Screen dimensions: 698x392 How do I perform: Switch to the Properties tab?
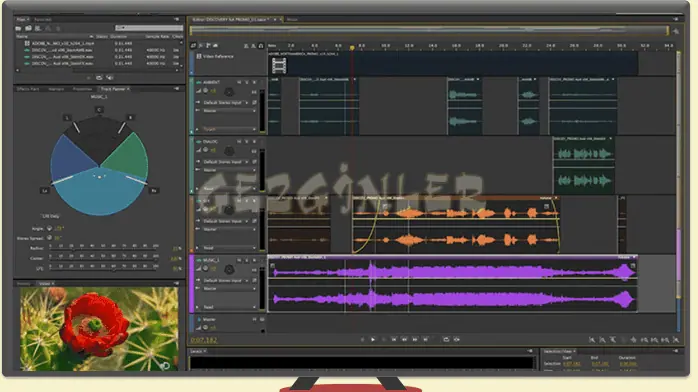(x=82, y=89)
